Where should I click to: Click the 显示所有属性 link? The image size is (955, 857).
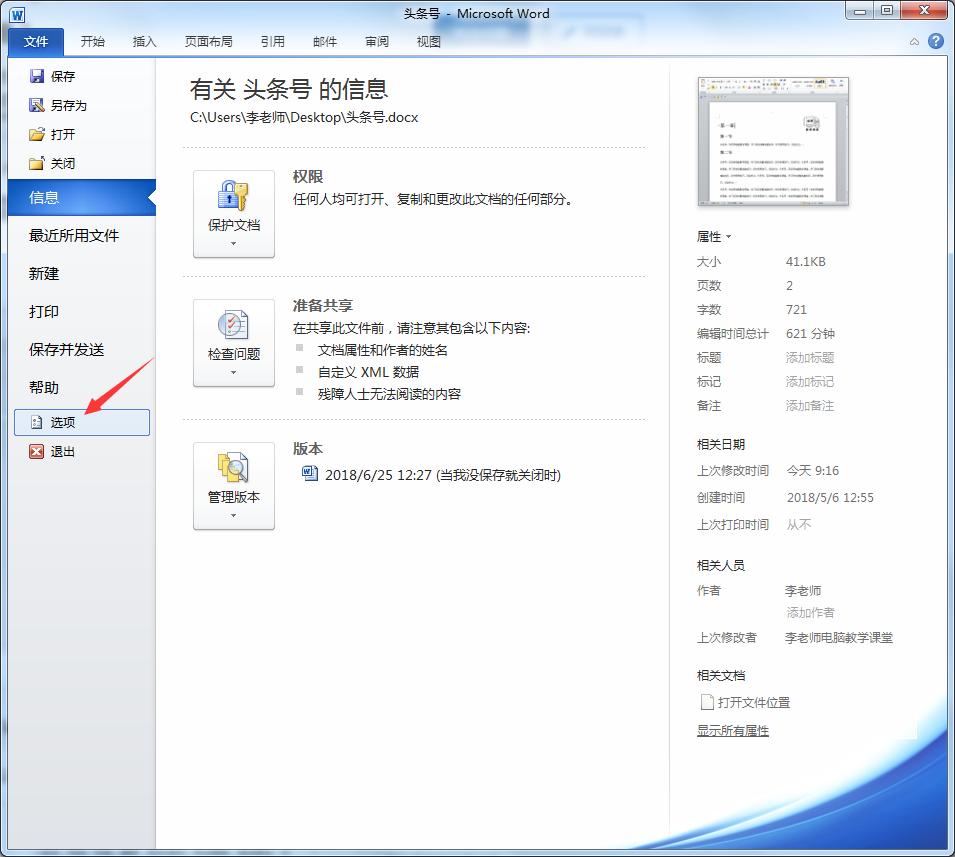[x=733, y=731]
